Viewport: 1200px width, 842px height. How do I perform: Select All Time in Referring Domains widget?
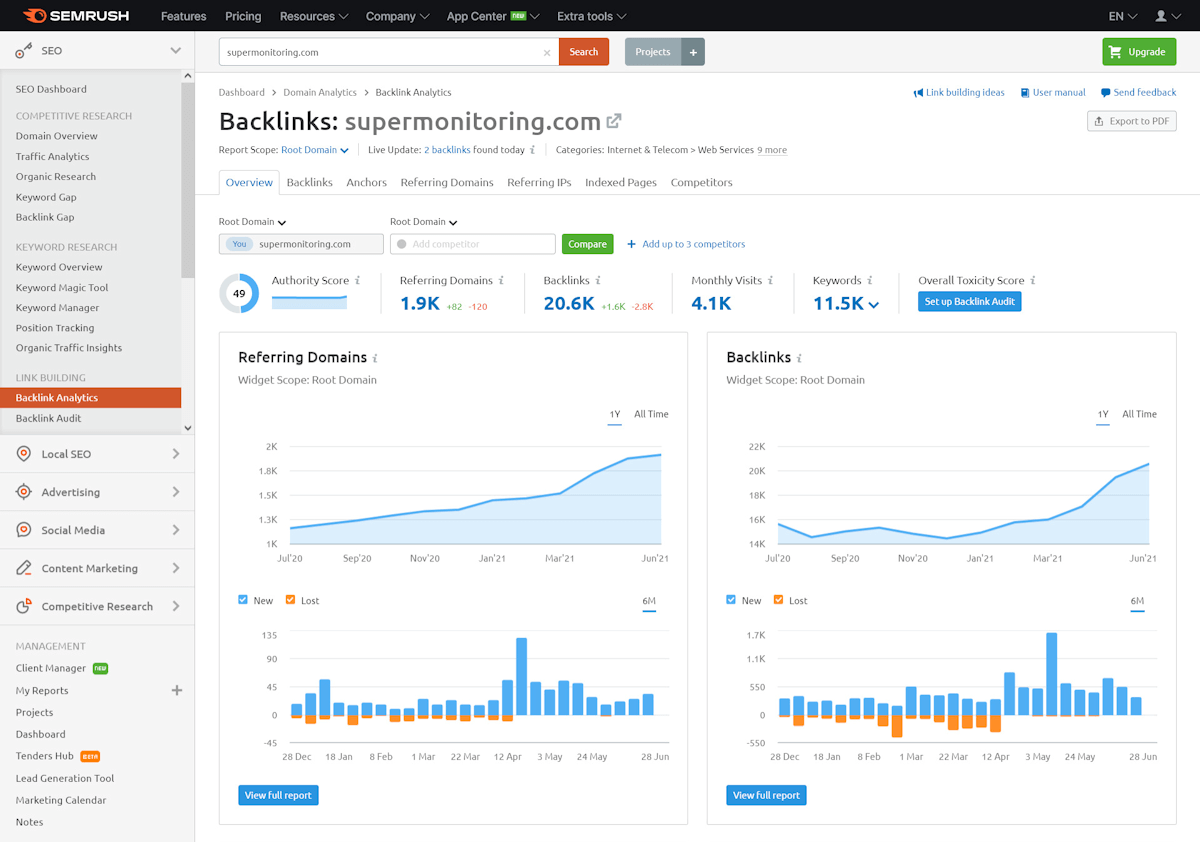click(651, 414)
